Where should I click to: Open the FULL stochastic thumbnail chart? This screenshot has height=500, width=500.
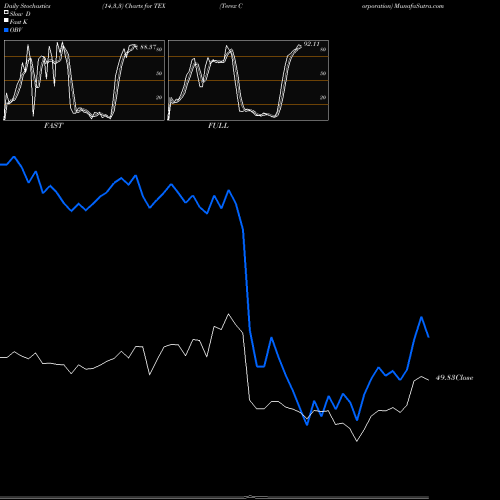coord(248,80)
